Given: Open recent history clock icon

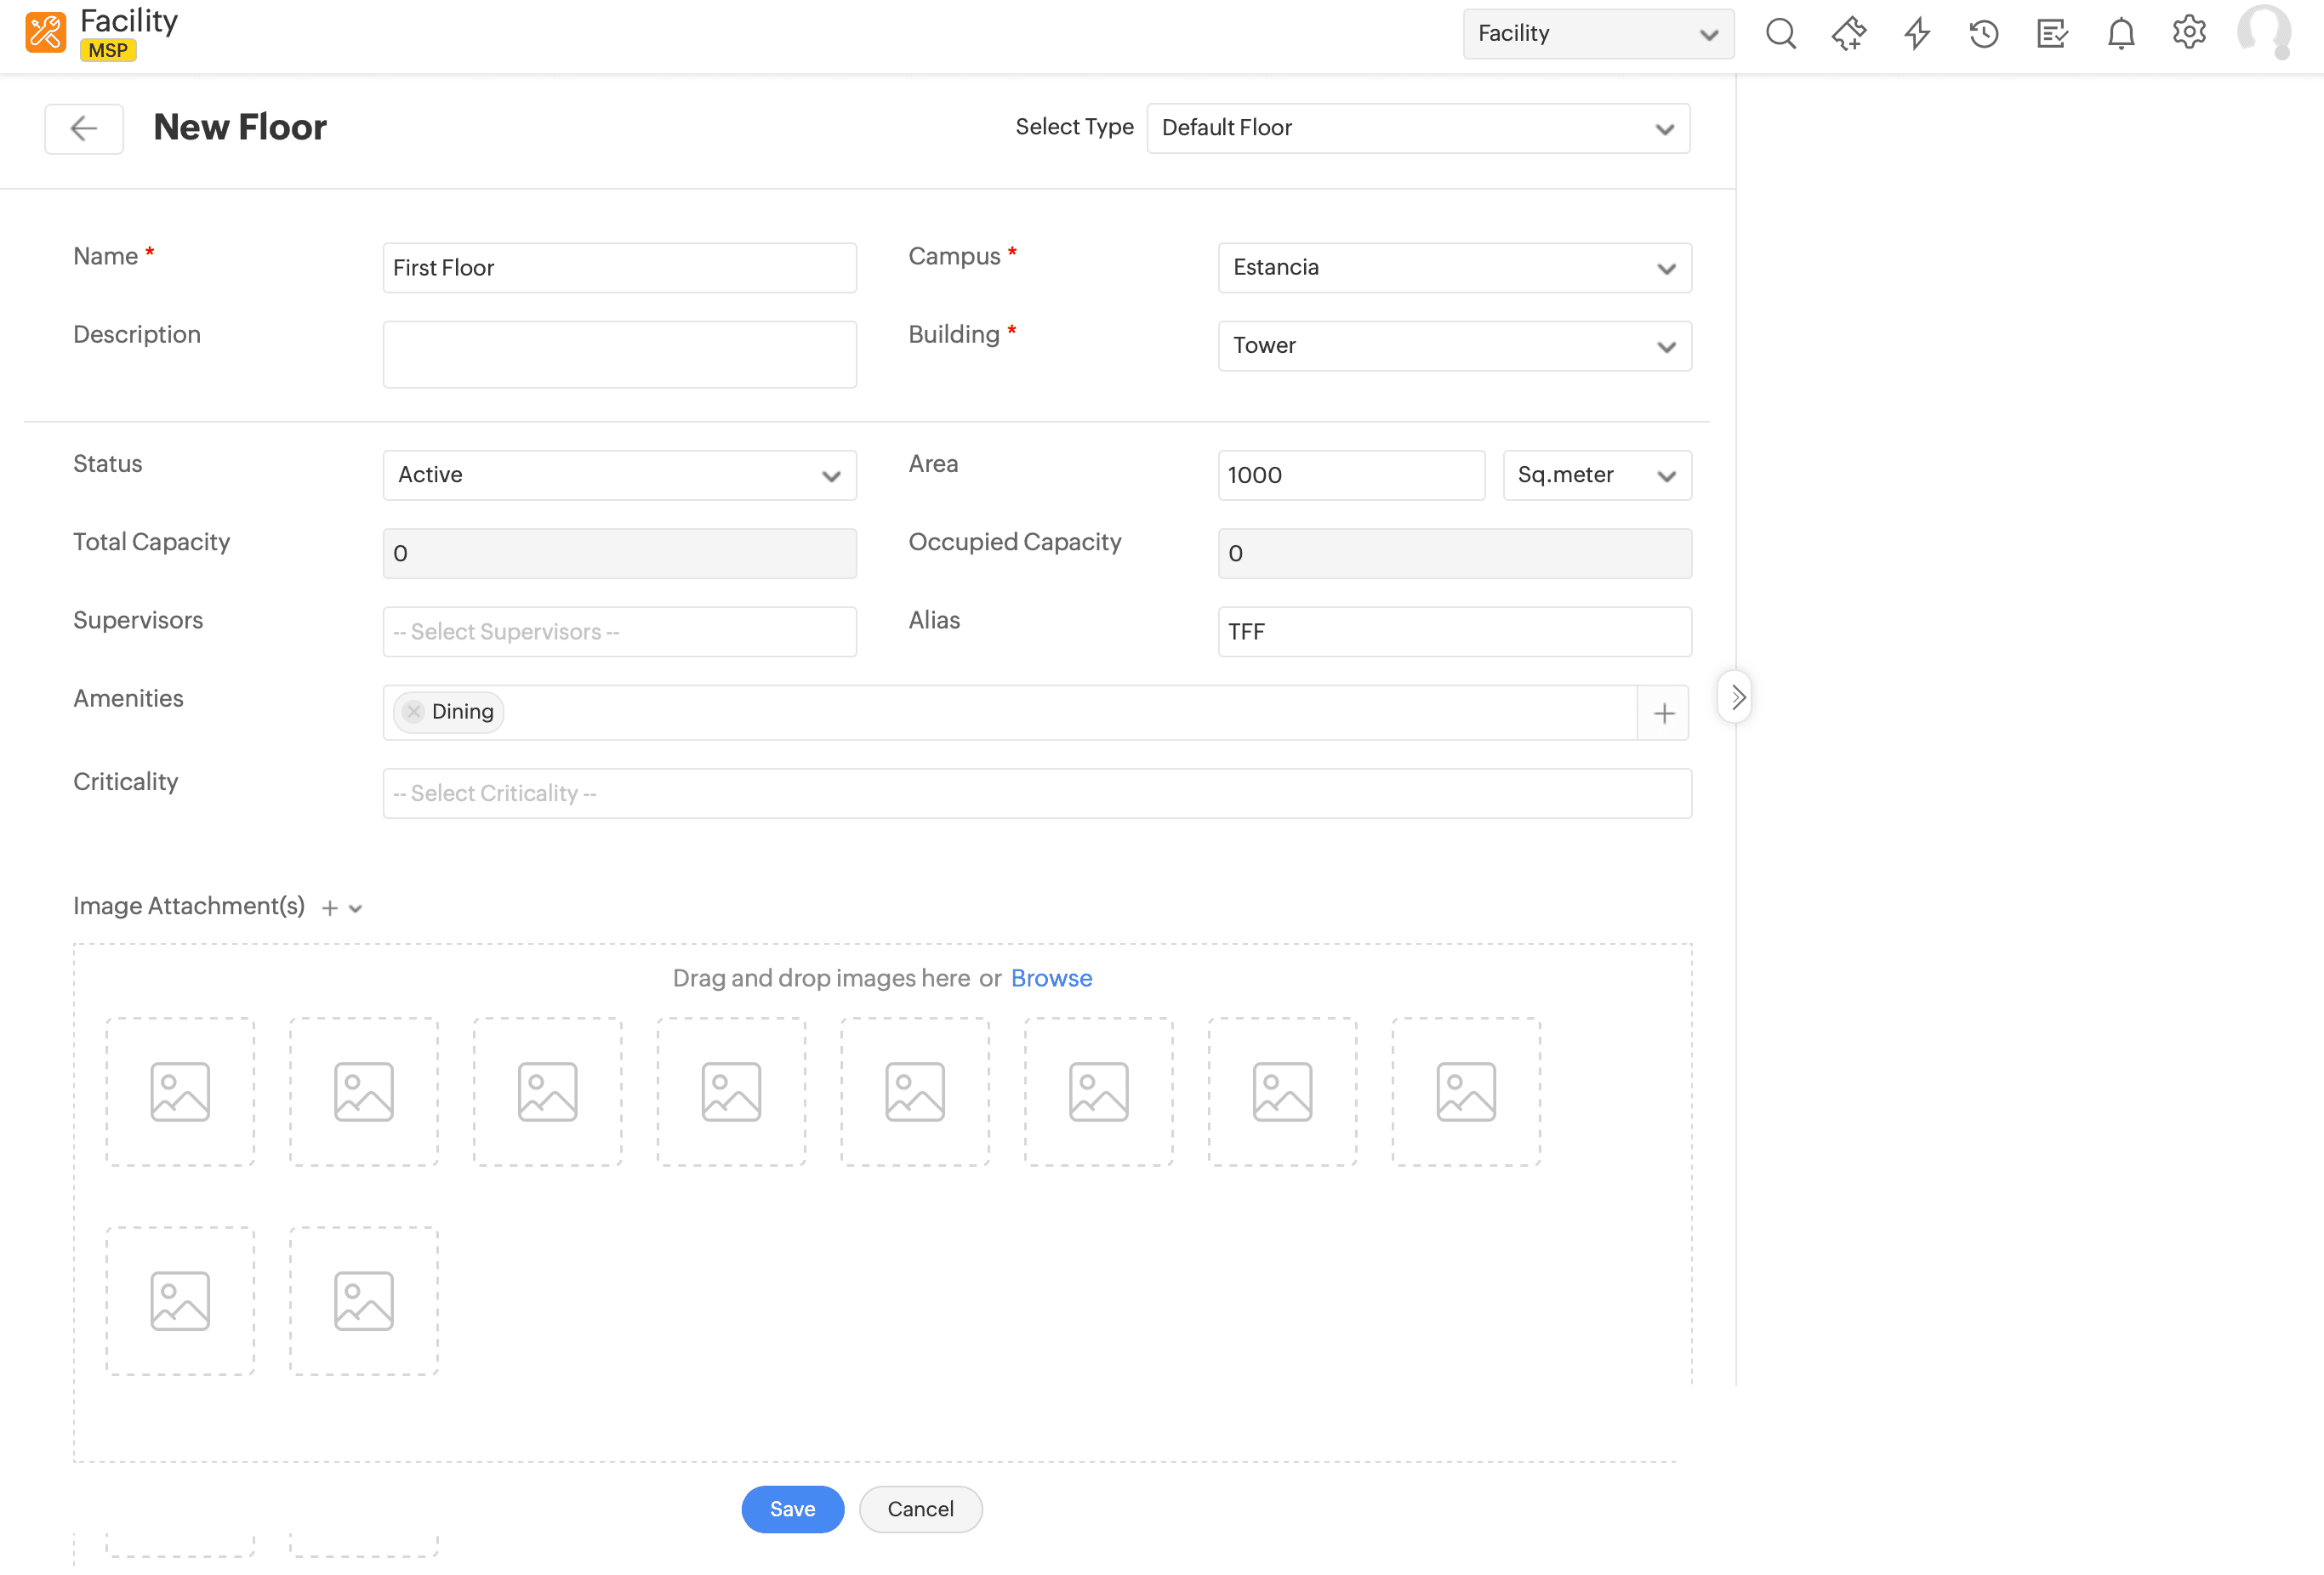Looking at the screenshot, I should click(1984, 34).
